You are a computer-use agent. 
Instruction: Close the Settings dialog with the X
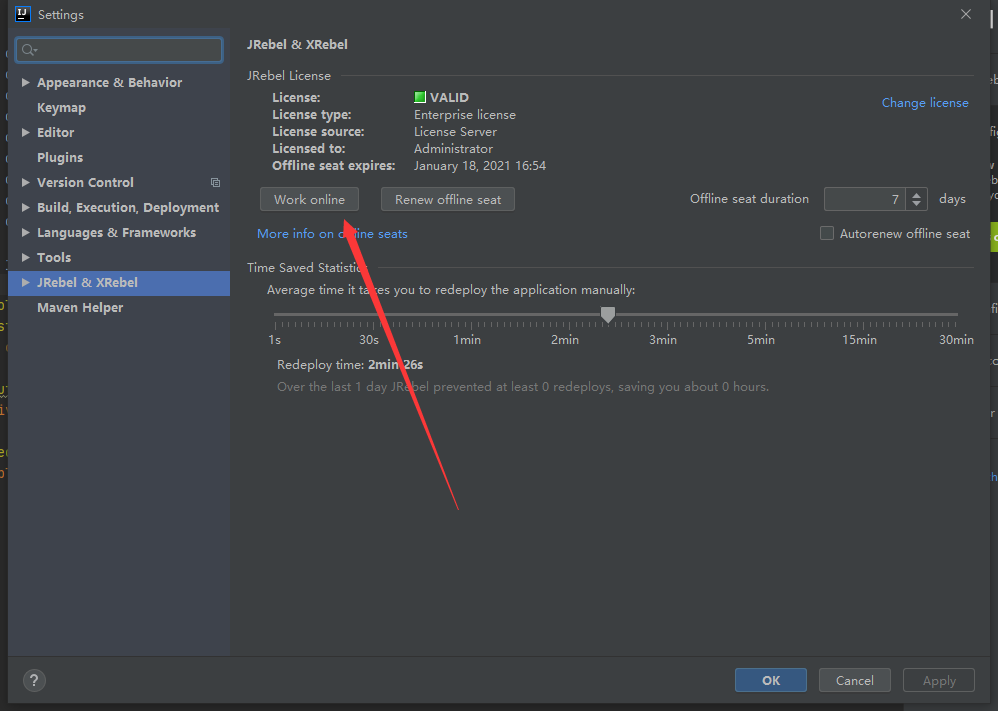[x=966, y=14]
